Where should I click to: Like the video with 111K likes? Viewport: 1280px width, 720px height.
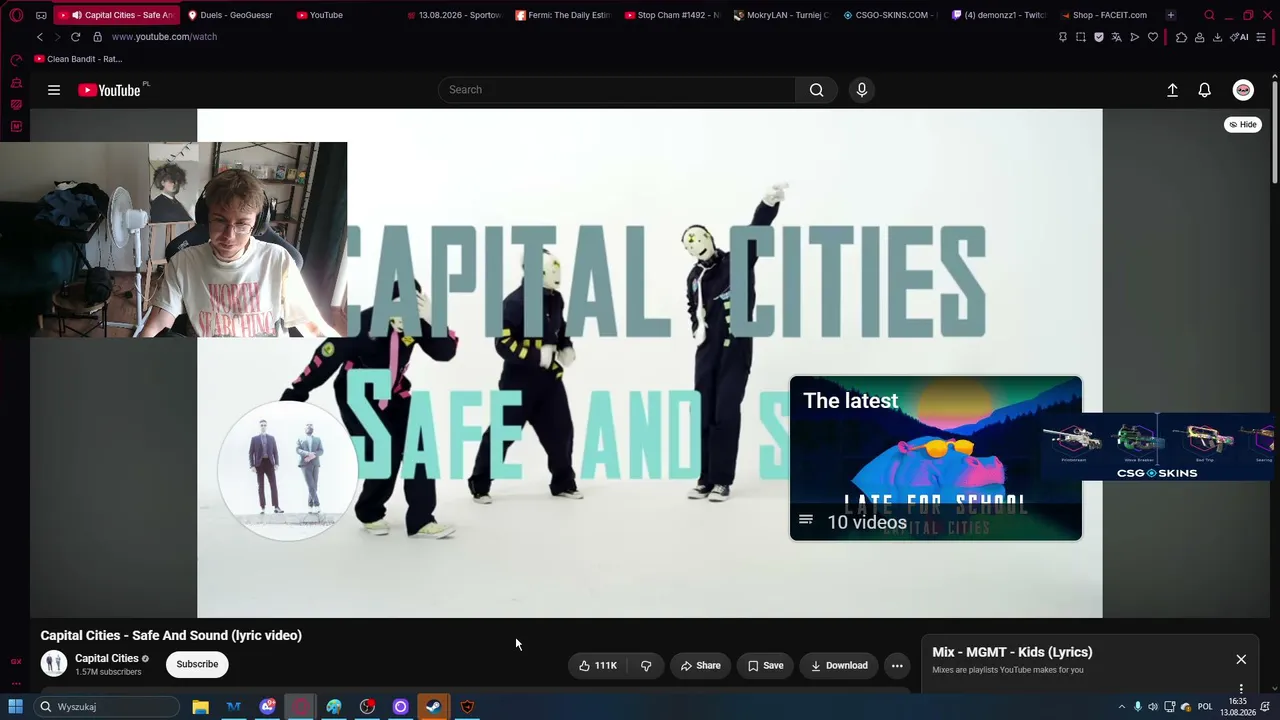(x=598, y=665)
